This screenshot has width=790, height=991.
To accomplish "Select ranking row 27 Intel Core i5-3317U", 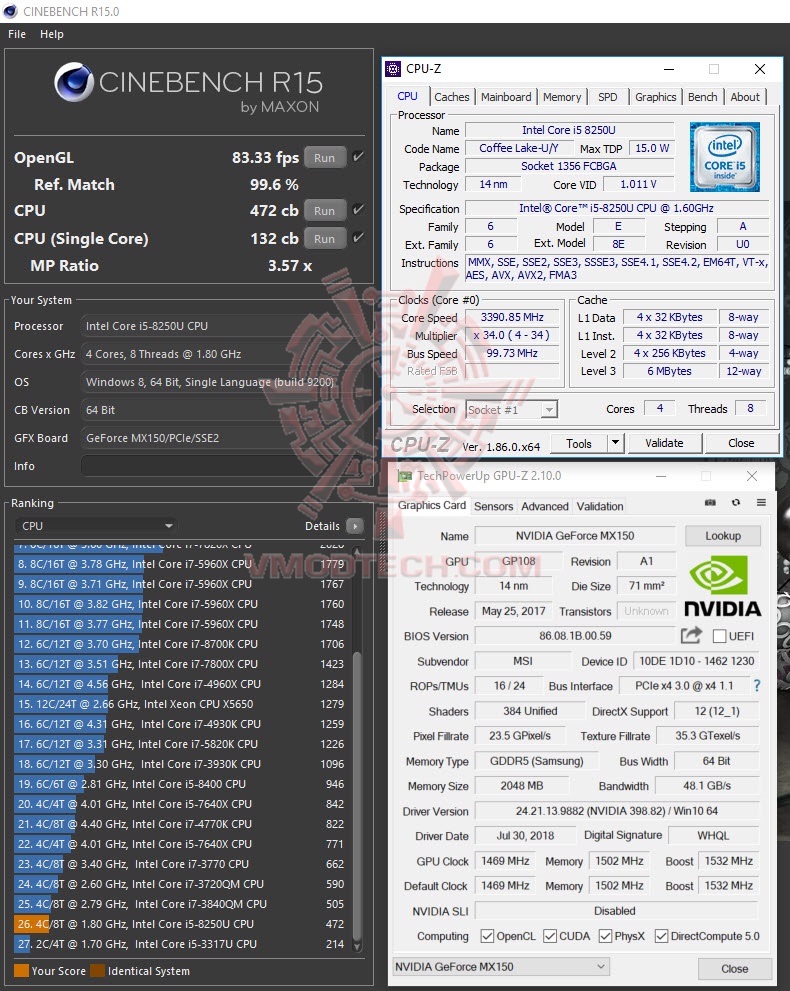I will point(182,944).
